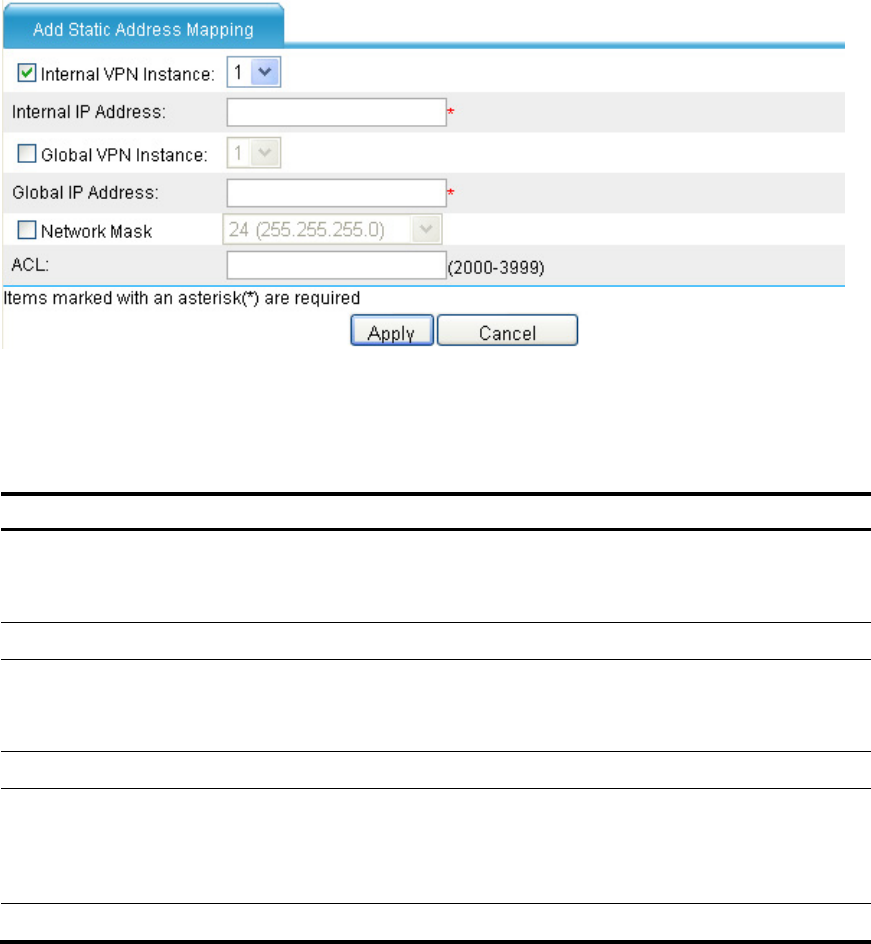Tick the Network Mask checkbox
This screenshot has height=944, width=871.
point(26,230)
